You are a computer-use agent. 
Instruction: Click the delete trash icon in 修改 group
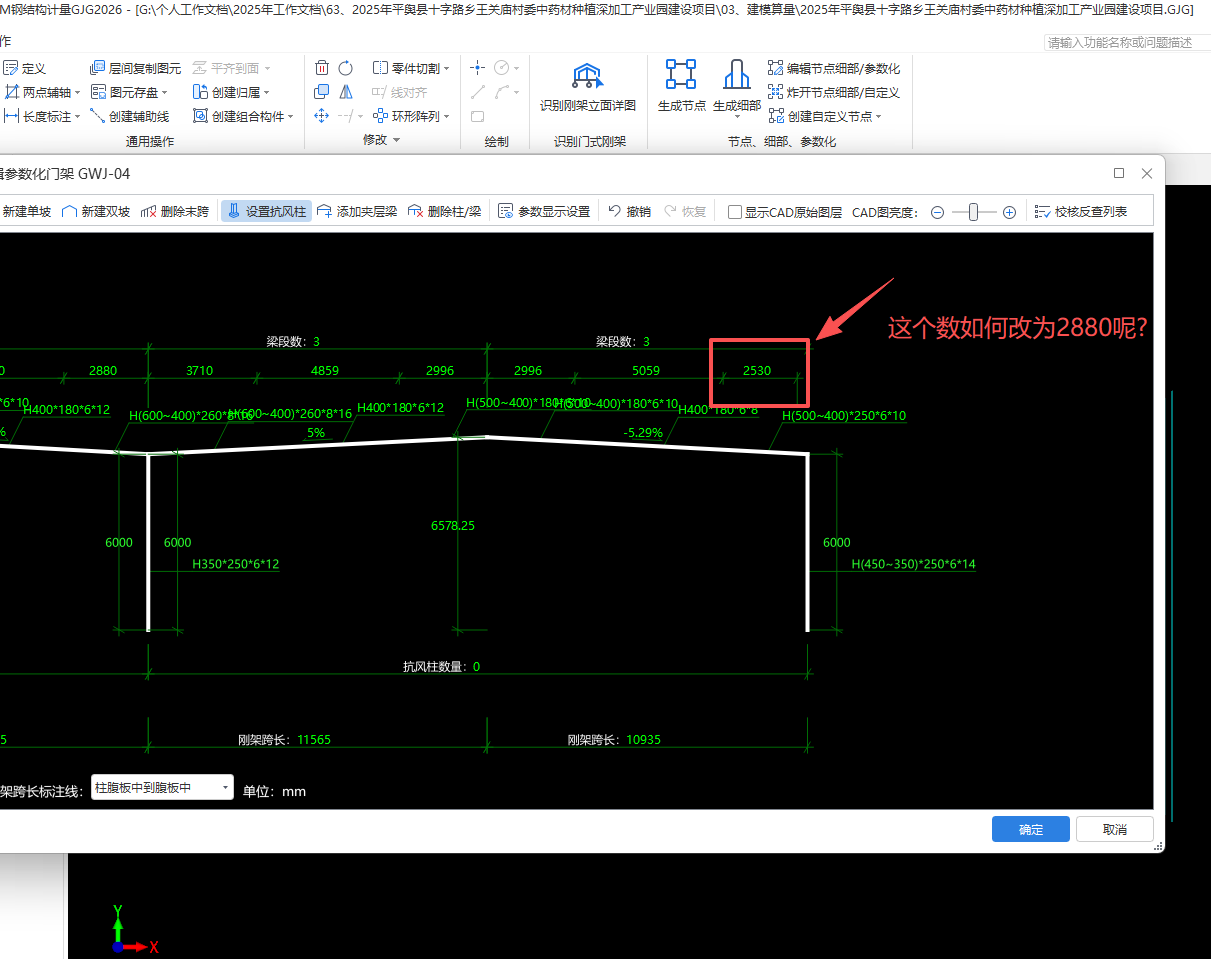(x=322, y=68)
